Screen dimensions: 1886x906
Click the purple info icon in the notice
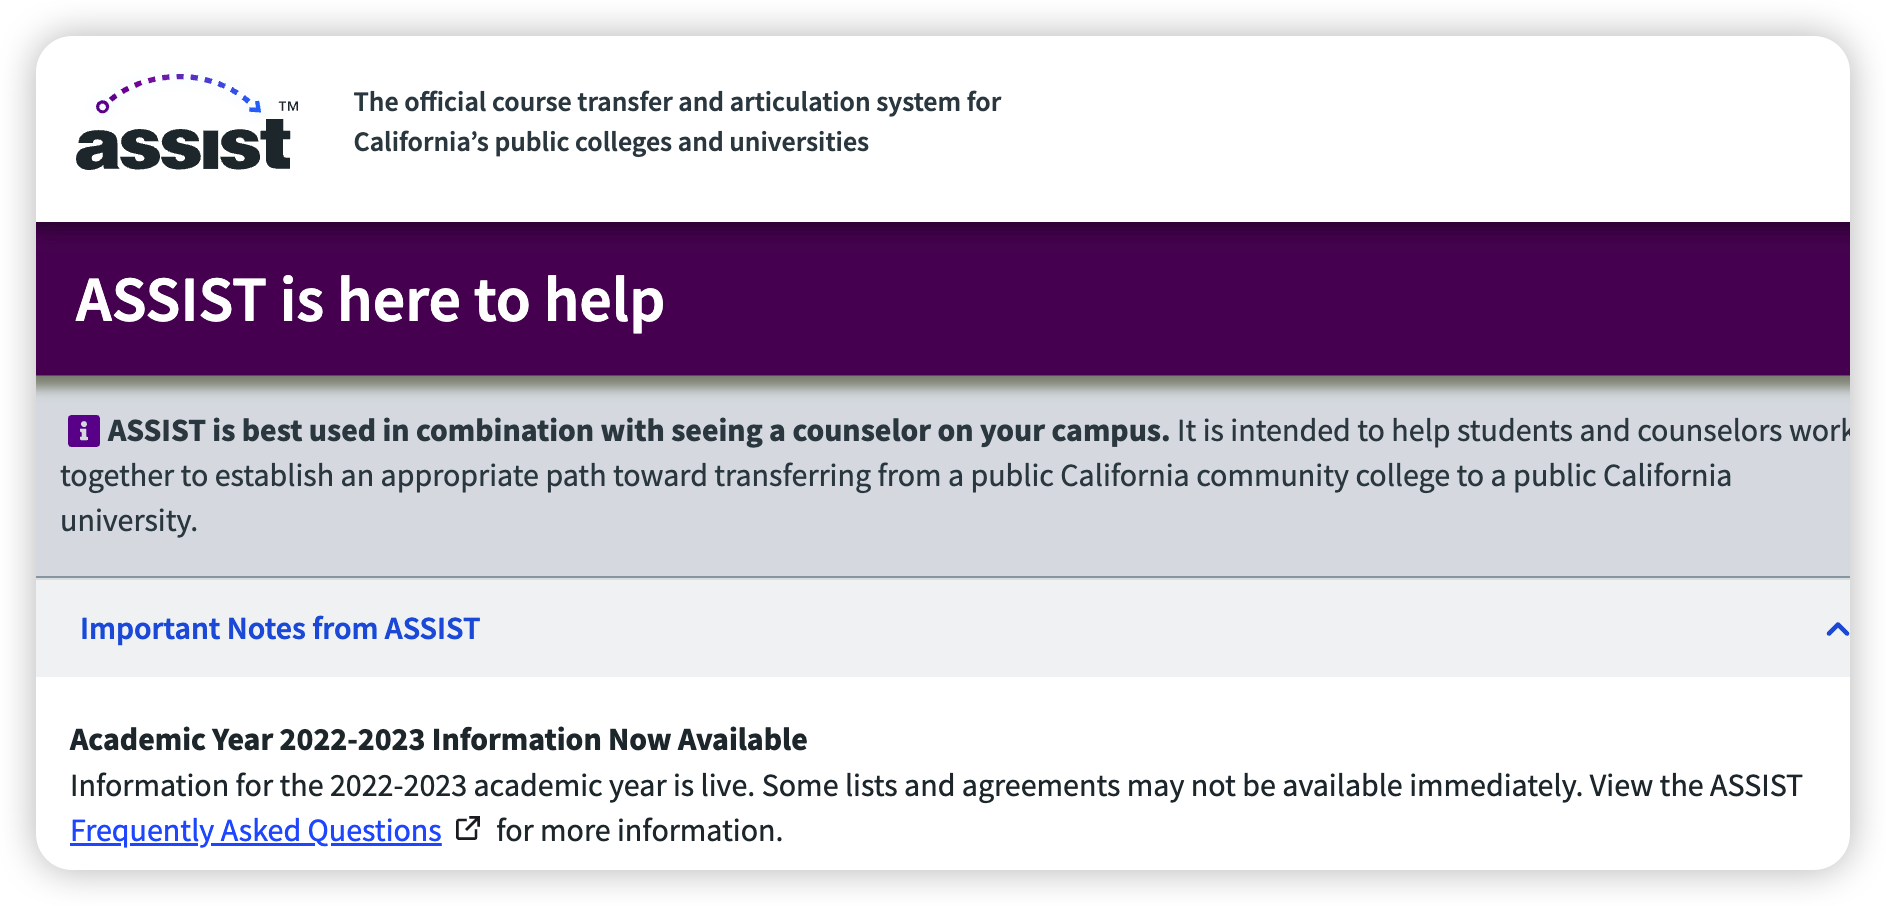pos(83,431)
